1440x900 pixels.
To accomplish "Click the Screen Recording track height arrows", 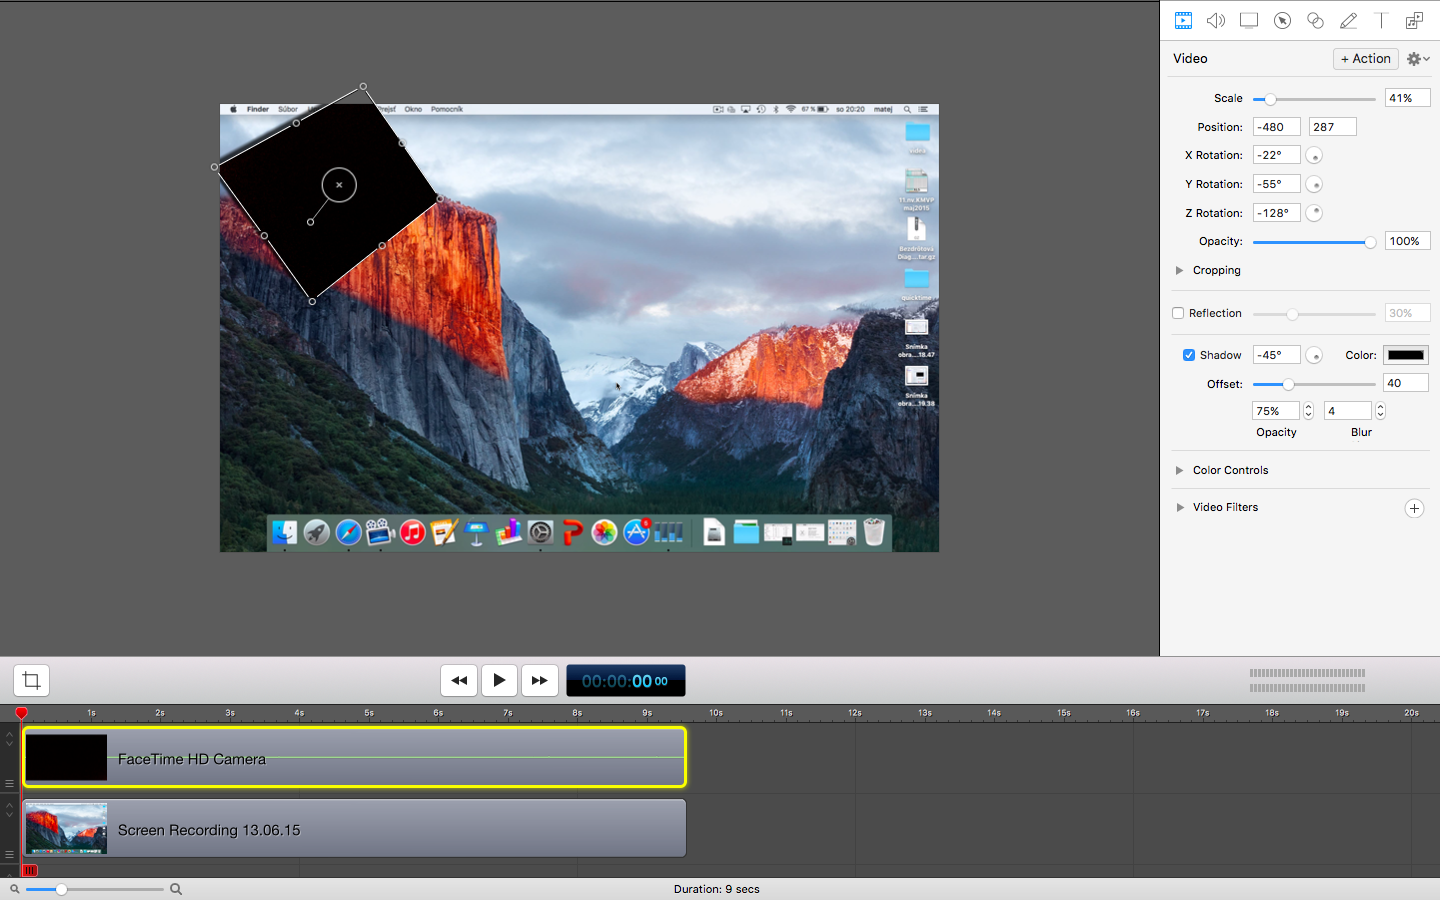I will click(x=9, y=810).
